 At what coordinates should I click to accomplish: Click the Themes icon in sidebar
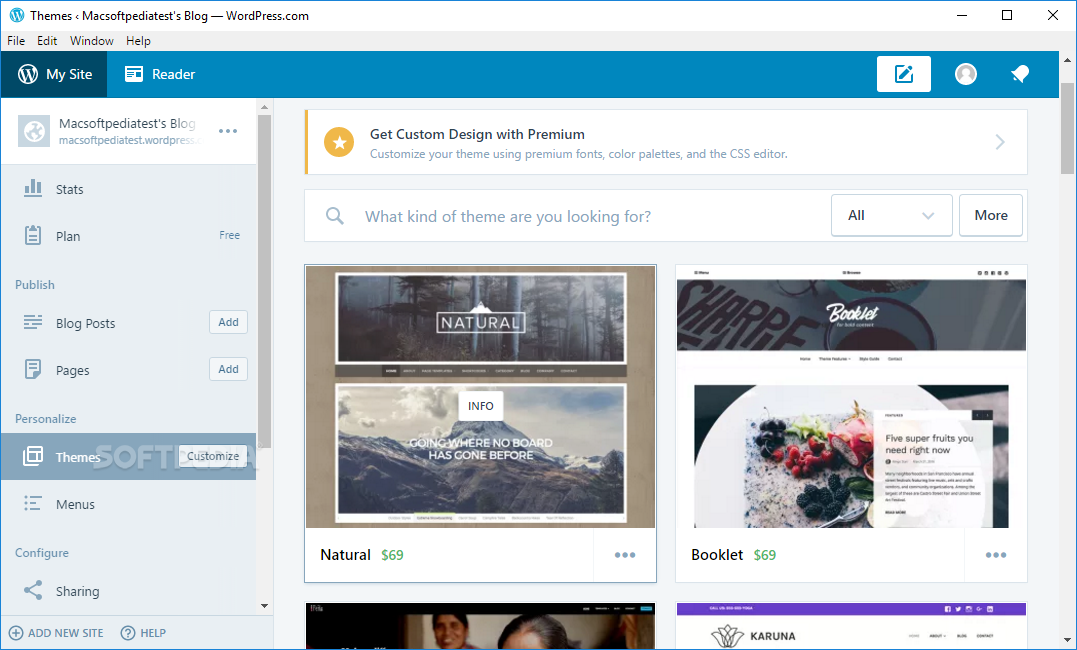(33, 456)
